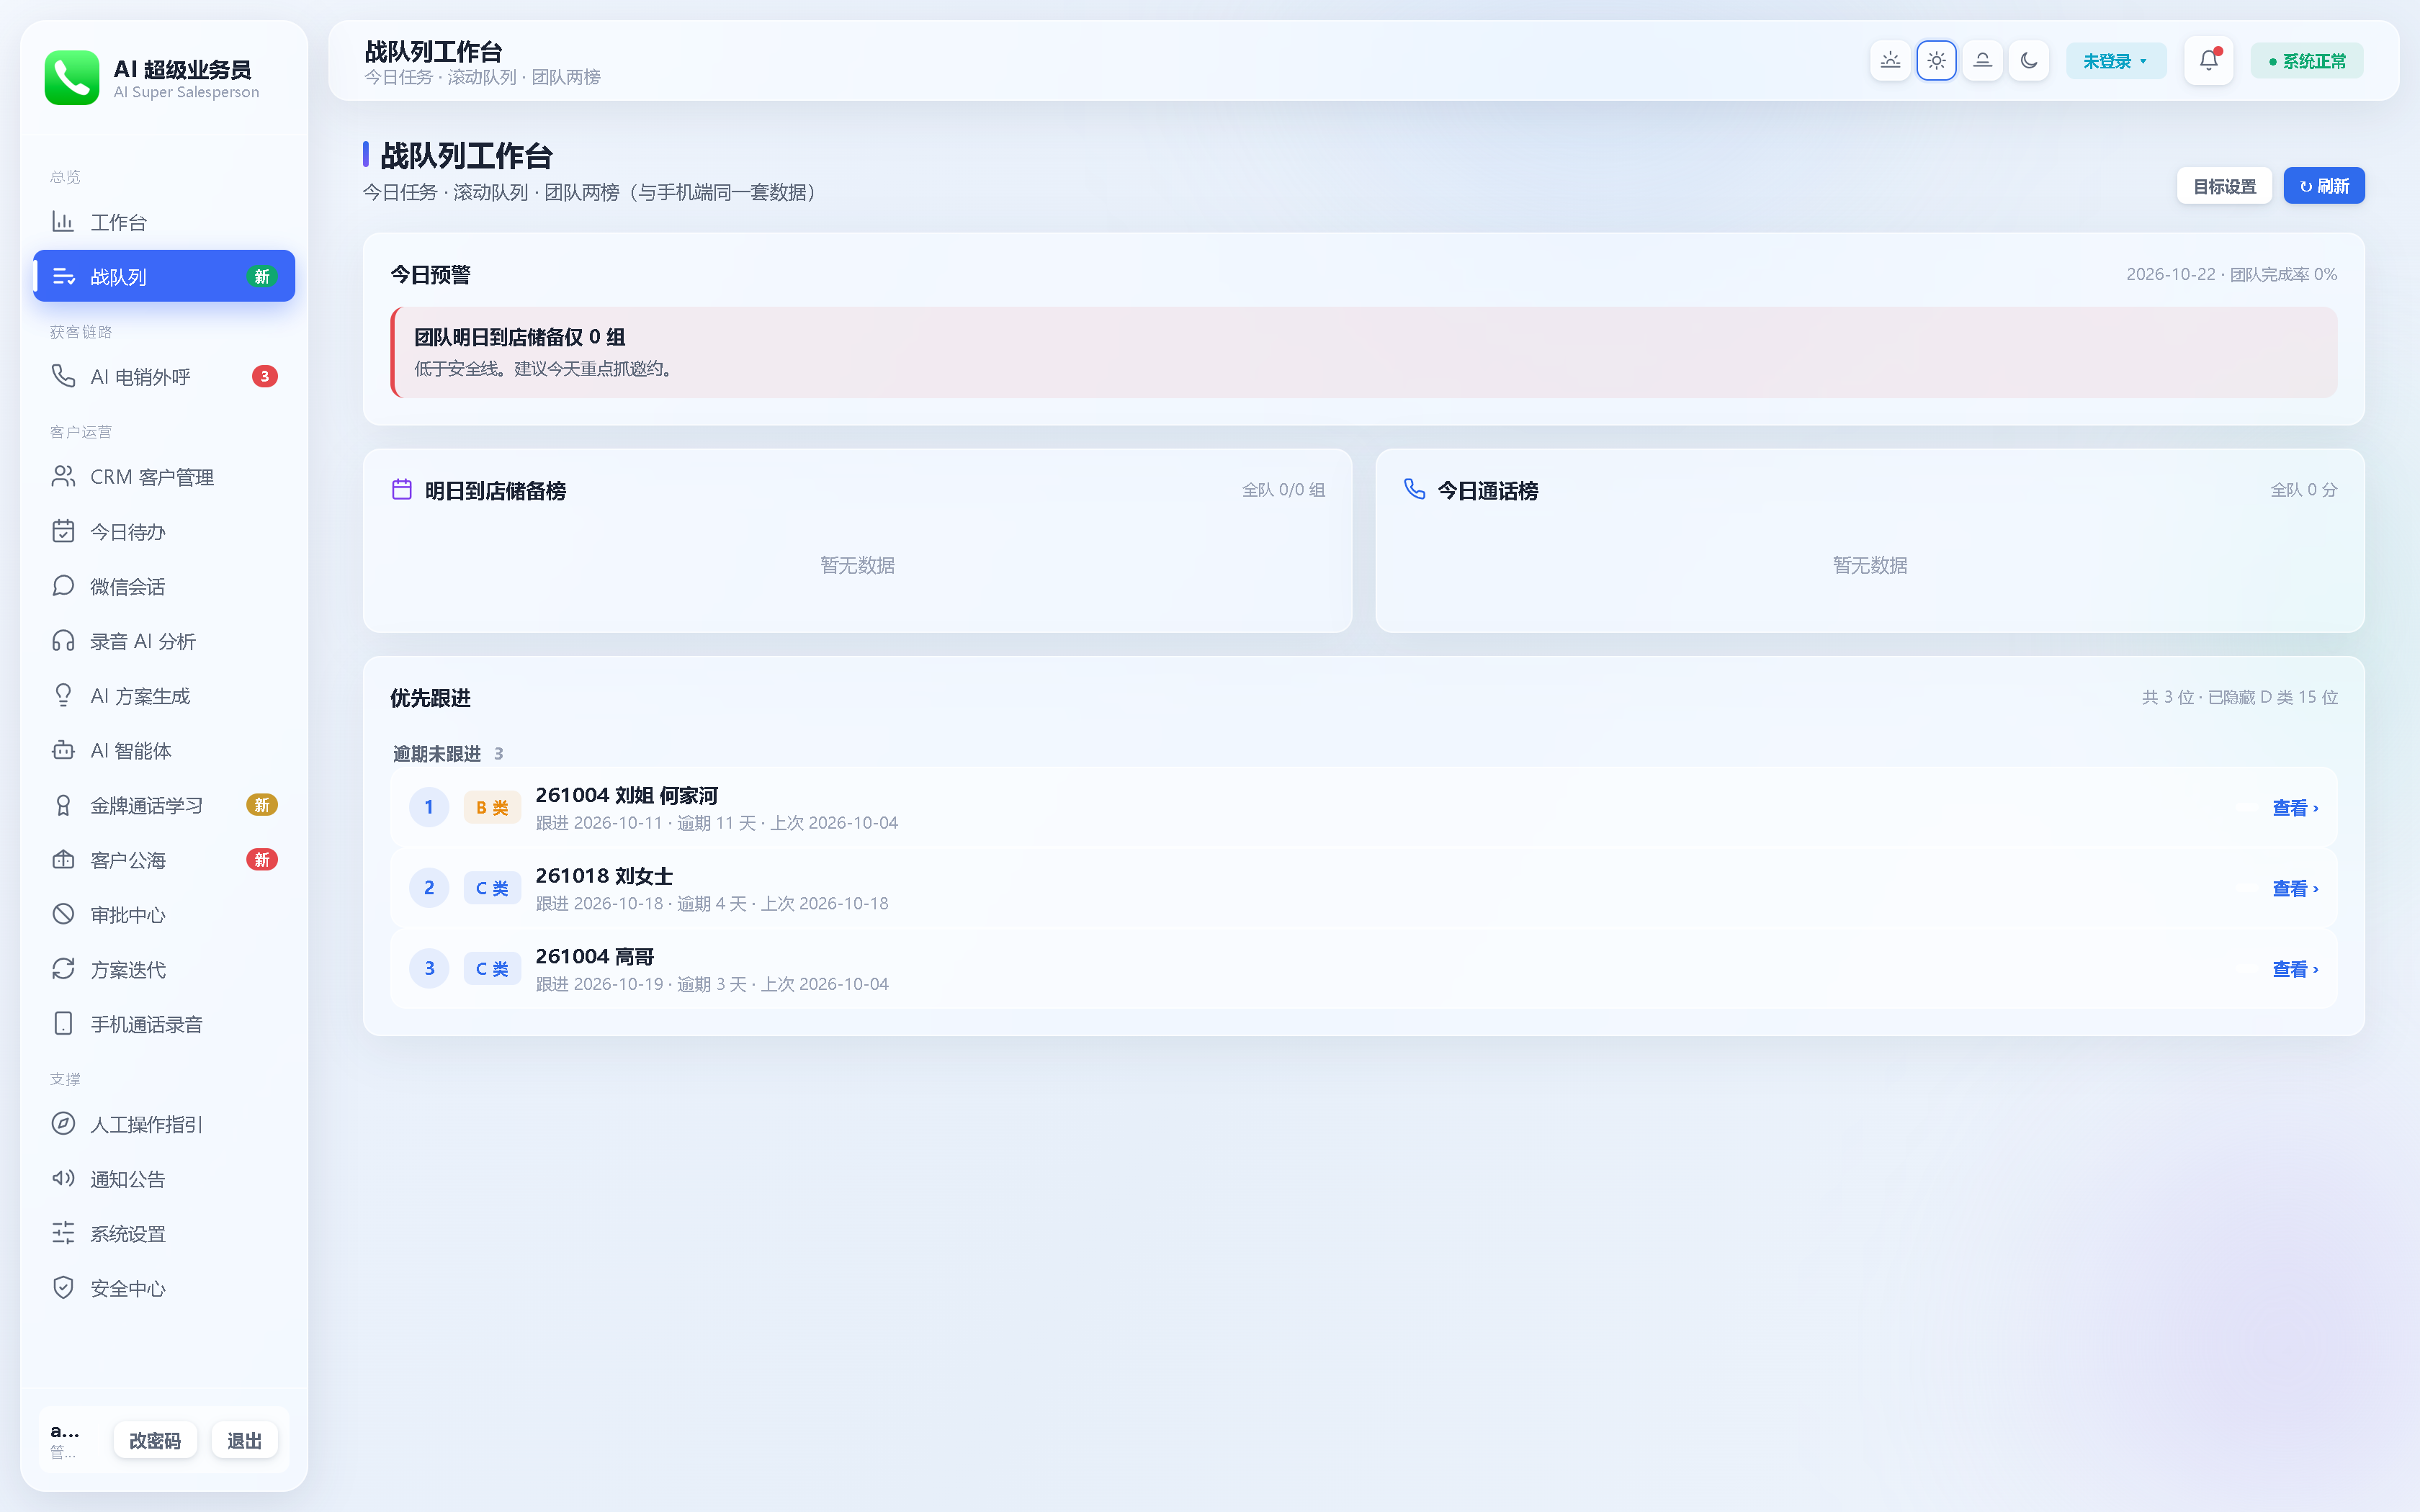
Task: Open AI 智能体 robot icon item
Action: [x=164, y=751]
